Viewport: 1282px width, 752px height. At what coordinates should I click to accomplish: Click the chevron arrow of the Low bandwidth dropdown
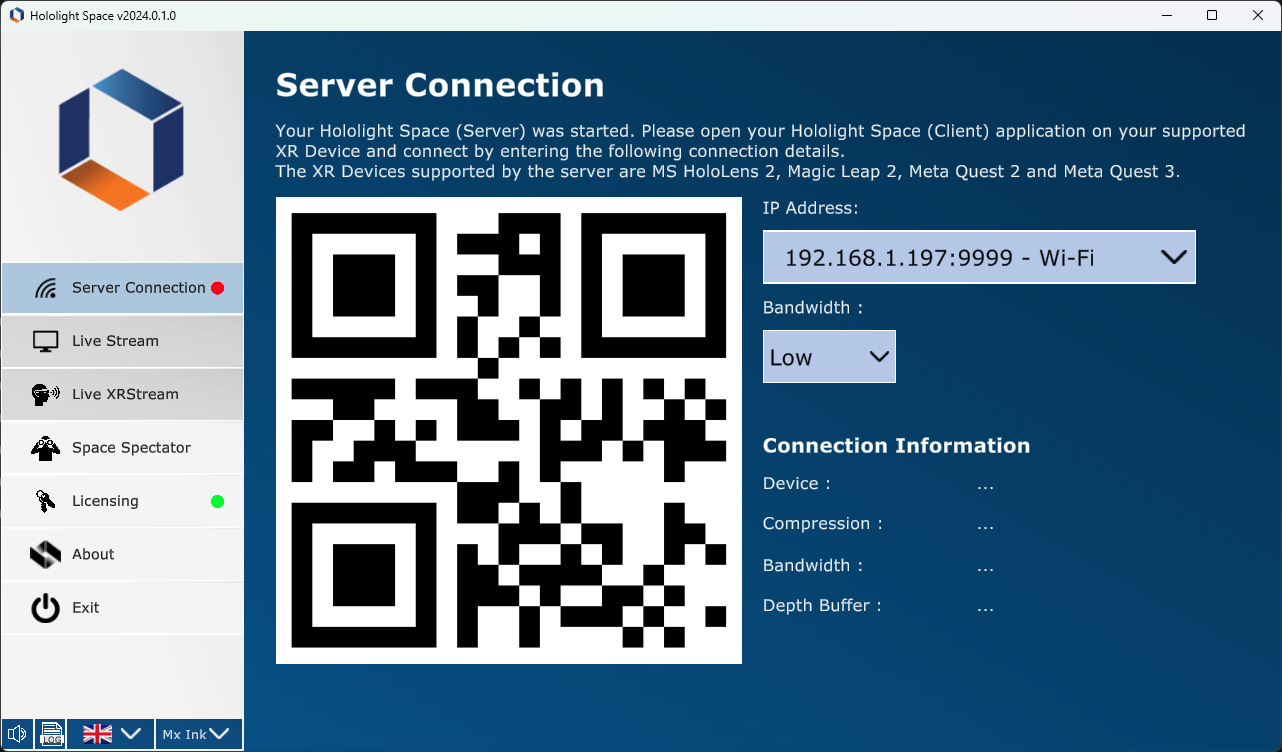[879, 357]
